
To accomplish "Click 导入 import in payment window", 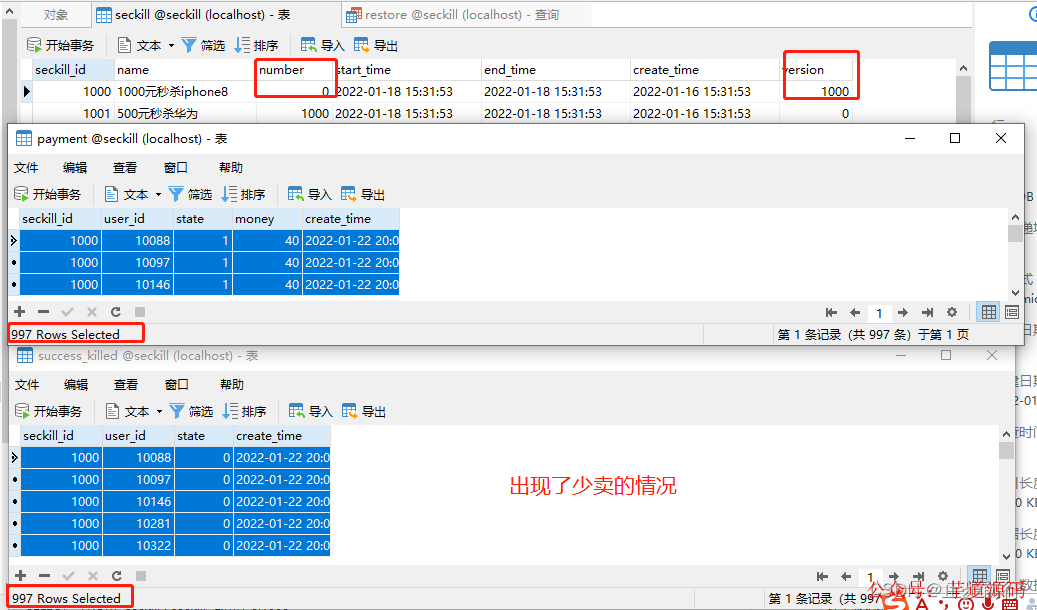I will click(x=309, y=194).
